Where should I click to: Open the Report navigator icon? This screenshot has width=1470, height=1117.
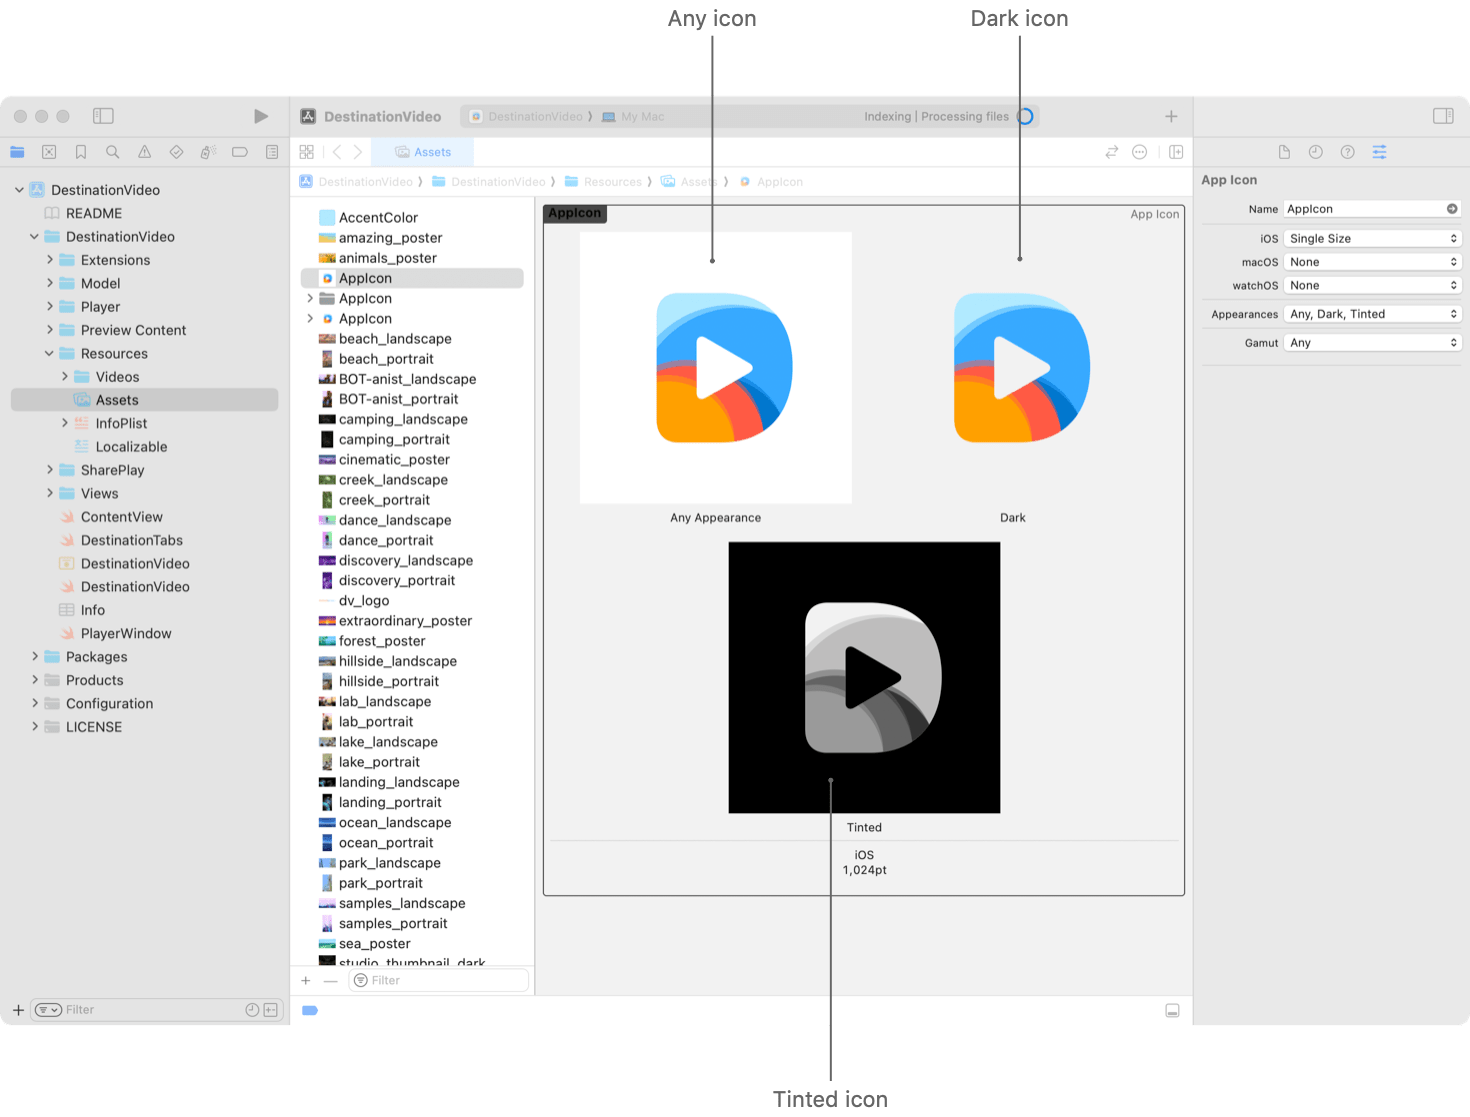(272, 152)
